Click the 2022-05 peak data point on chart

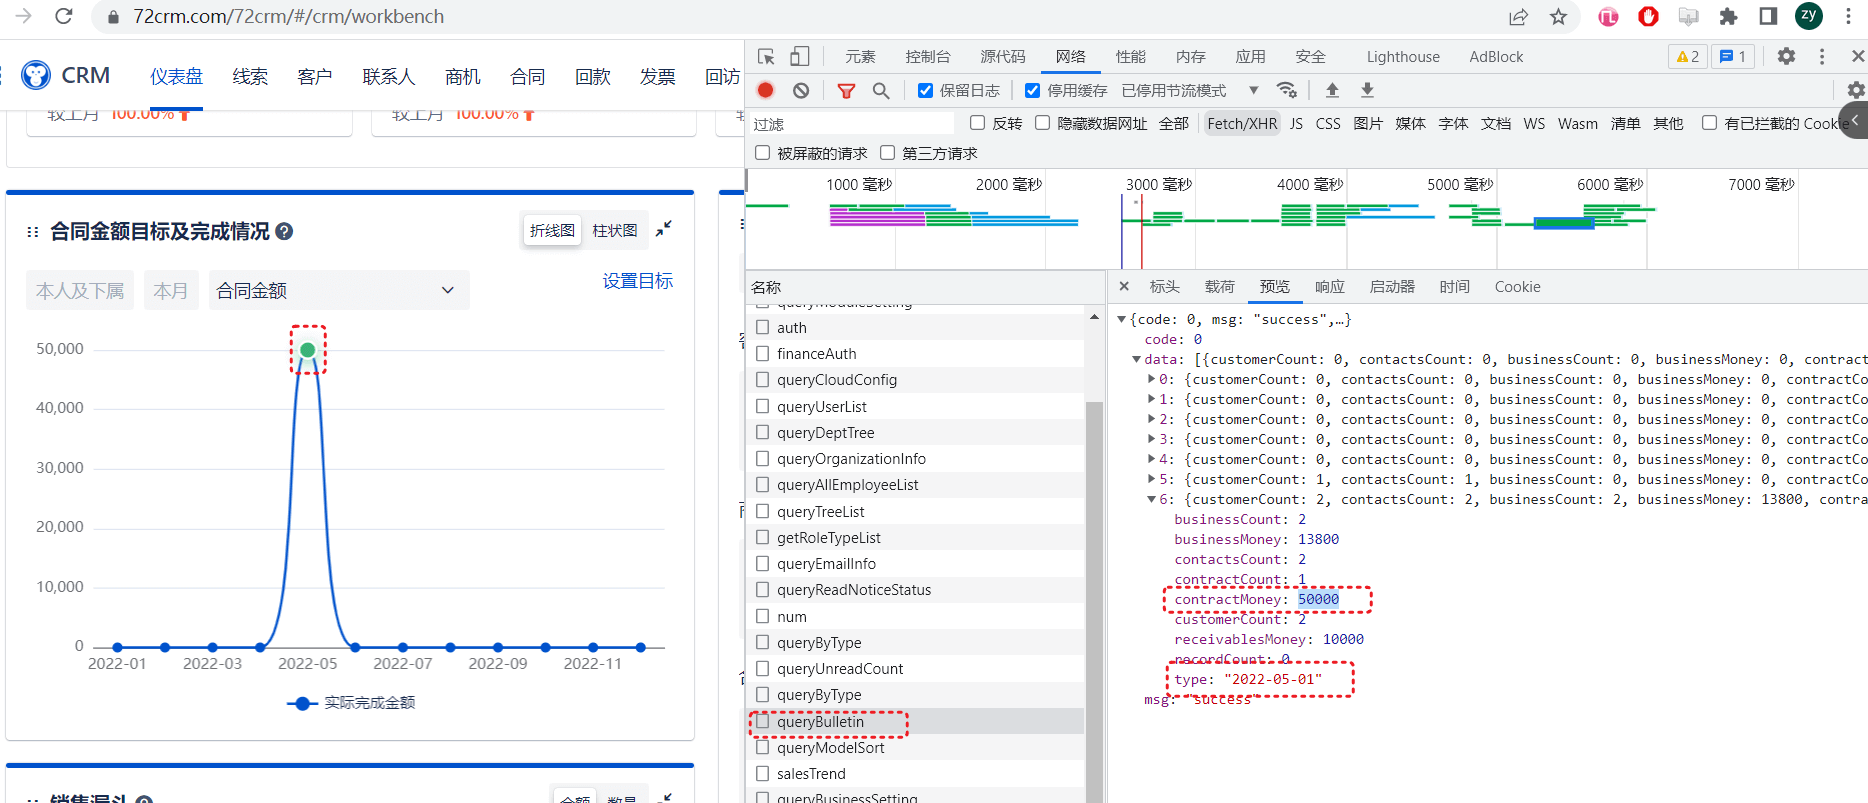point(308,350)
